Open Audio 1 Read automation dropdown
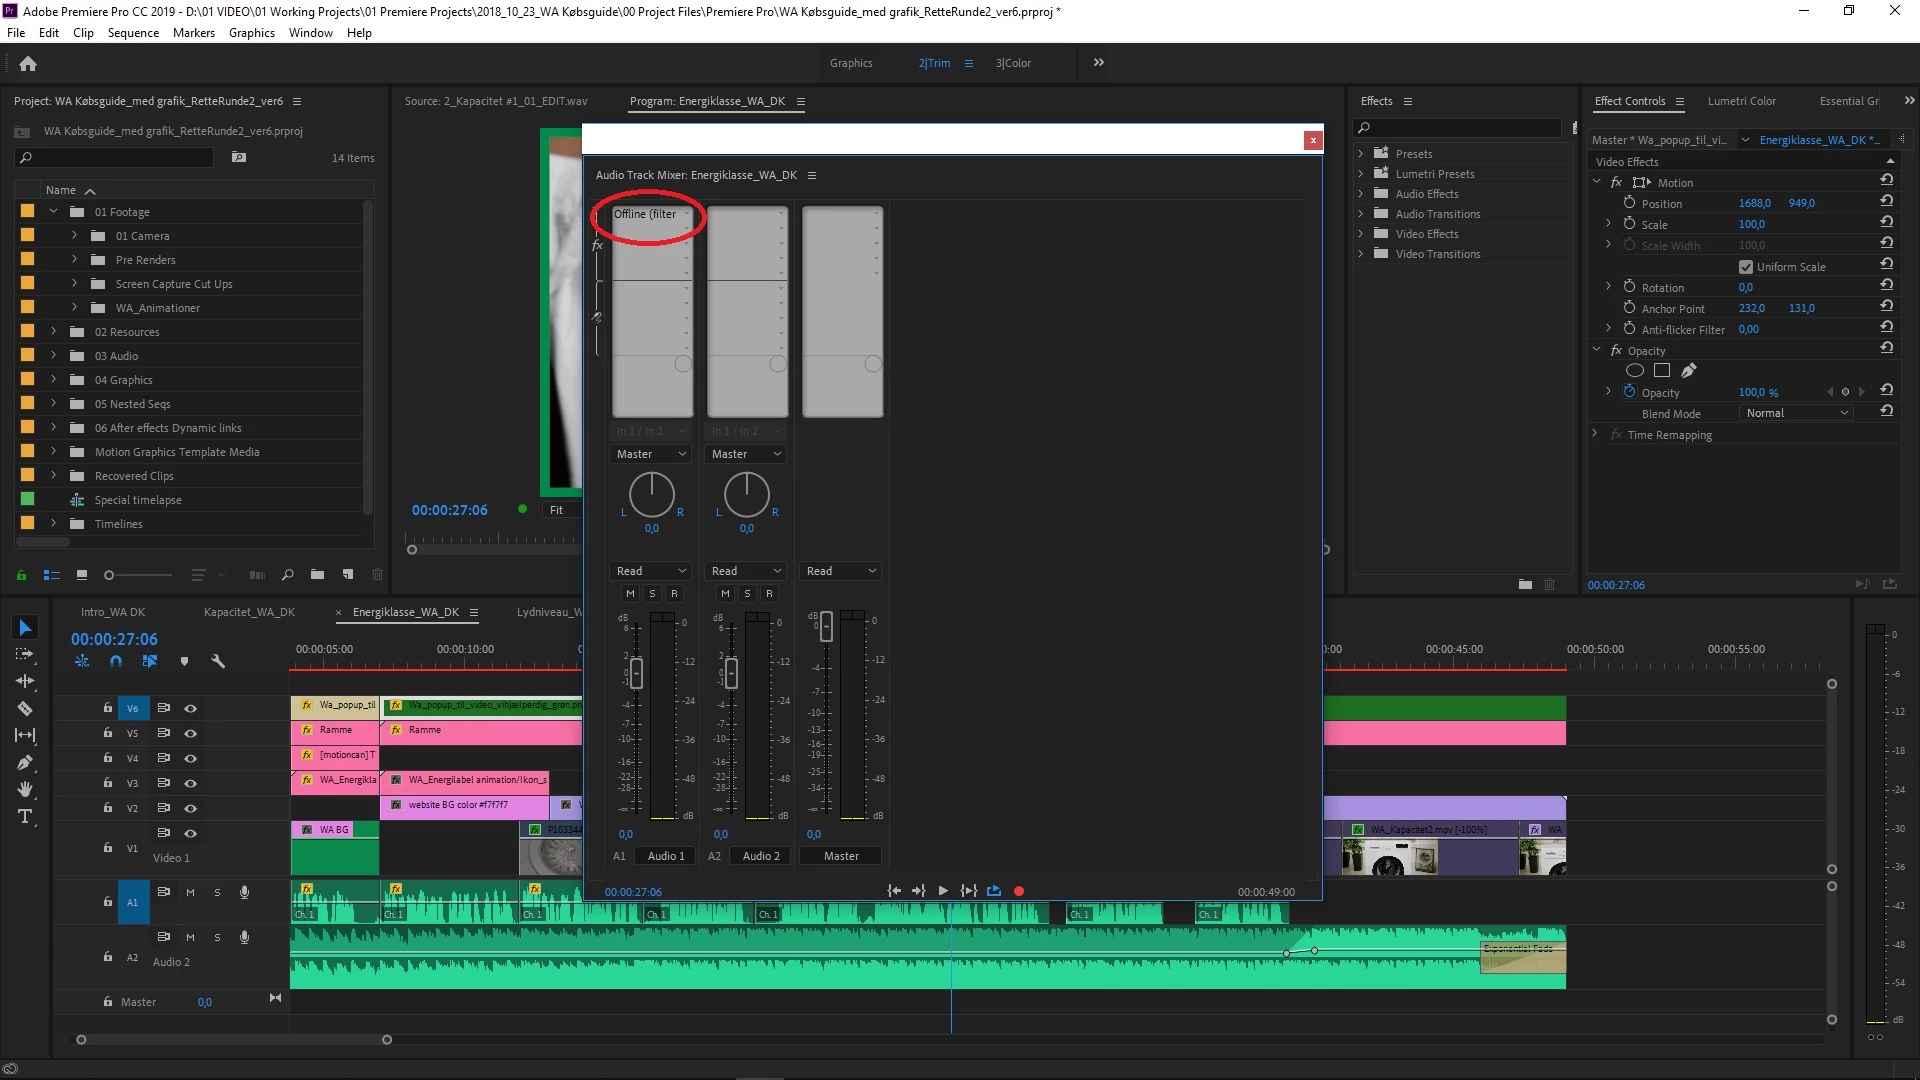Viewport: 1920px width, 1080px height. [x=650, y=571]
